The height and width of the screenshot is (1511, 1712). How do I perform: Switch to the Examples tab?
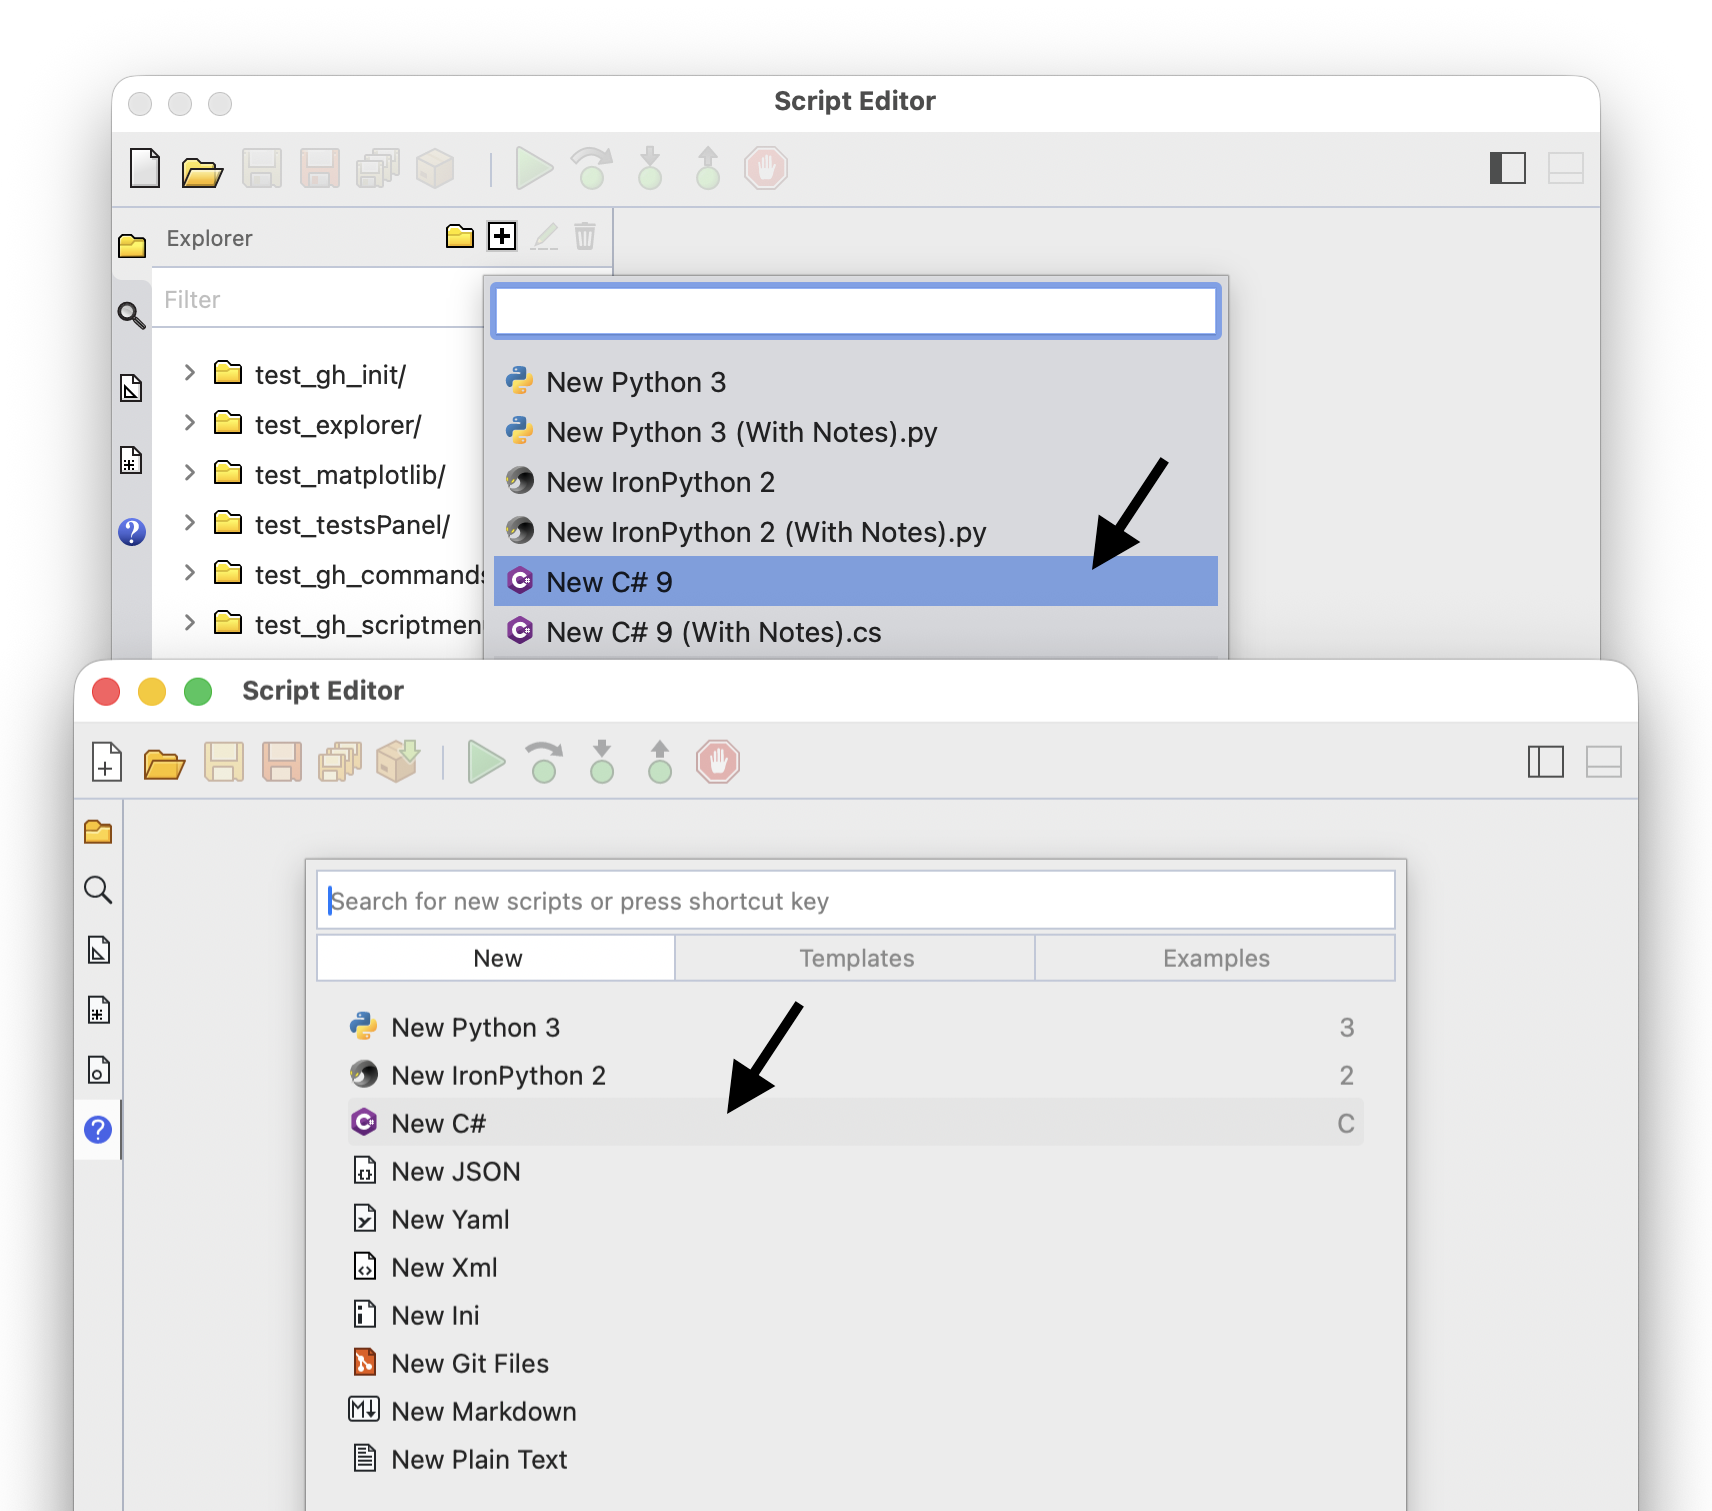tap(1216, 958)
